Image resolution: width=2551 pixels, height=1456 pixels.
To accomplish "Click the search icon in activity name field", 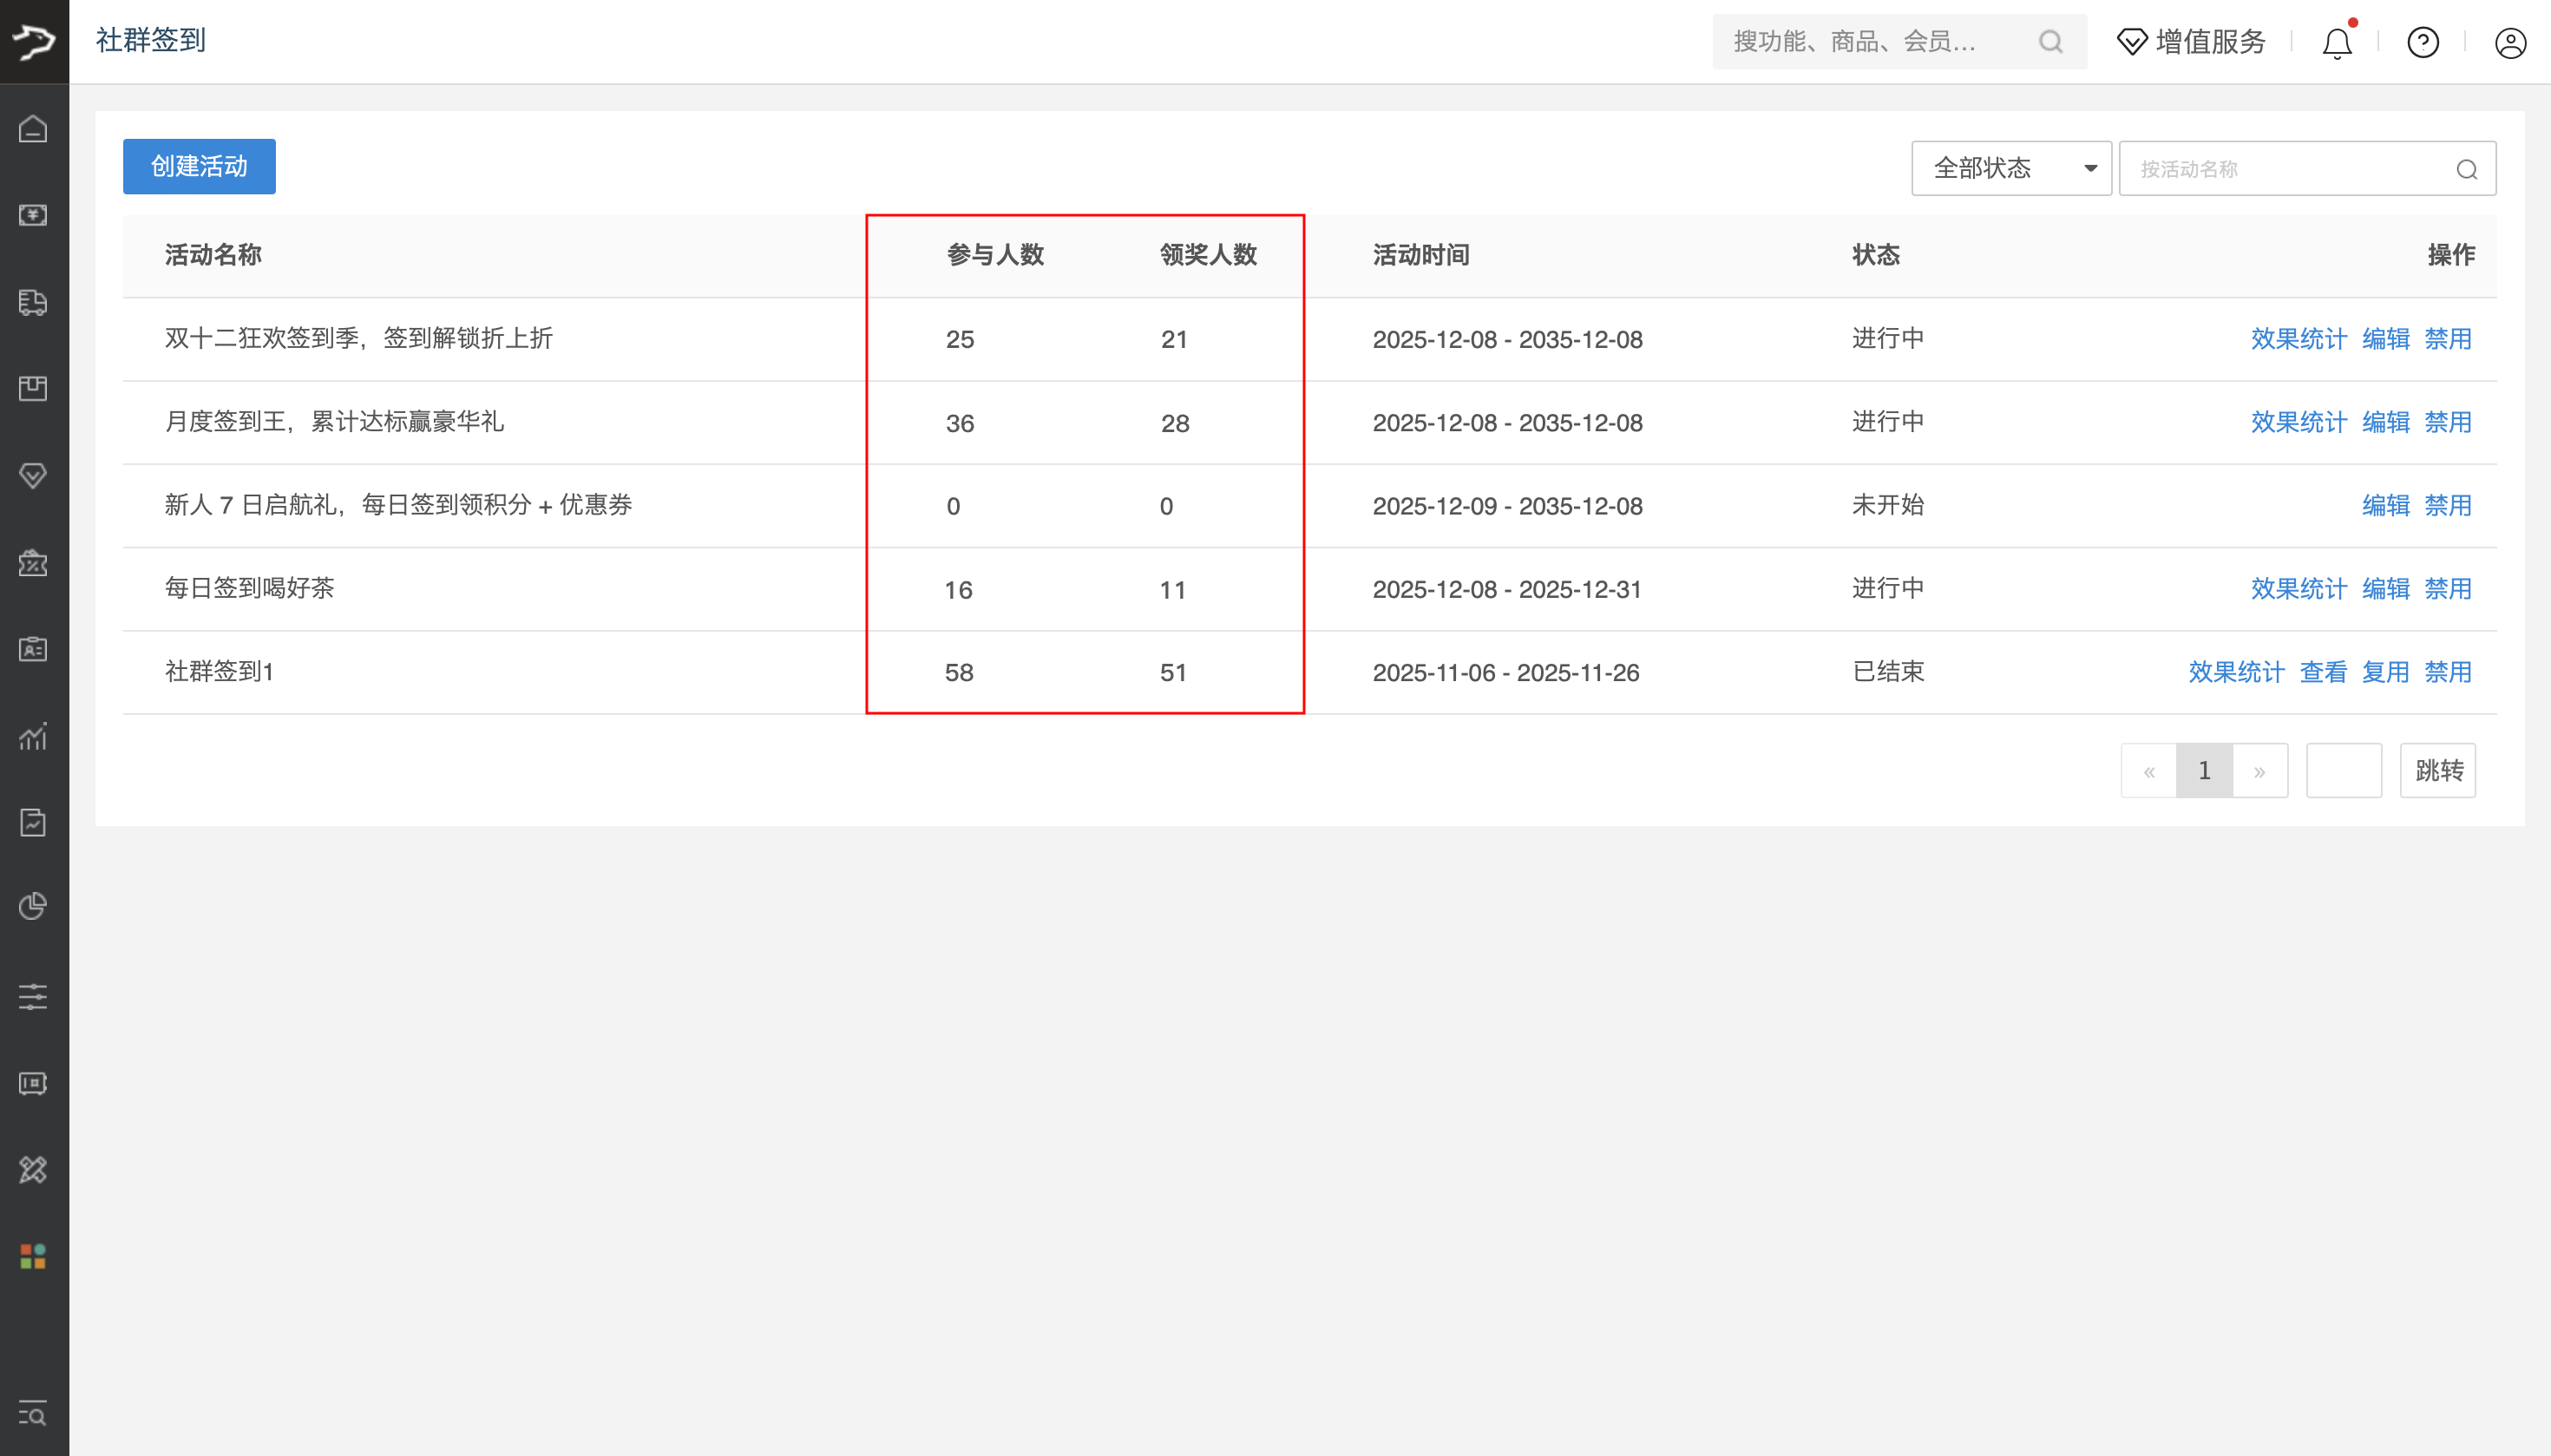I will (x=2466, y=169).
